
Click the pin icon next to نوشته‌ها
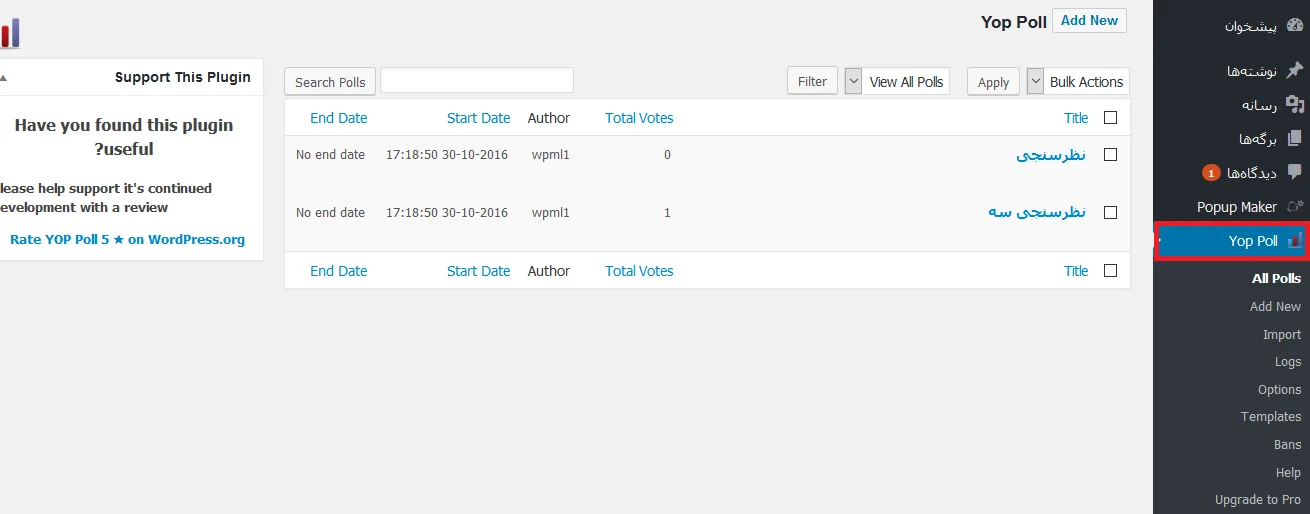tap(1295, 71)
